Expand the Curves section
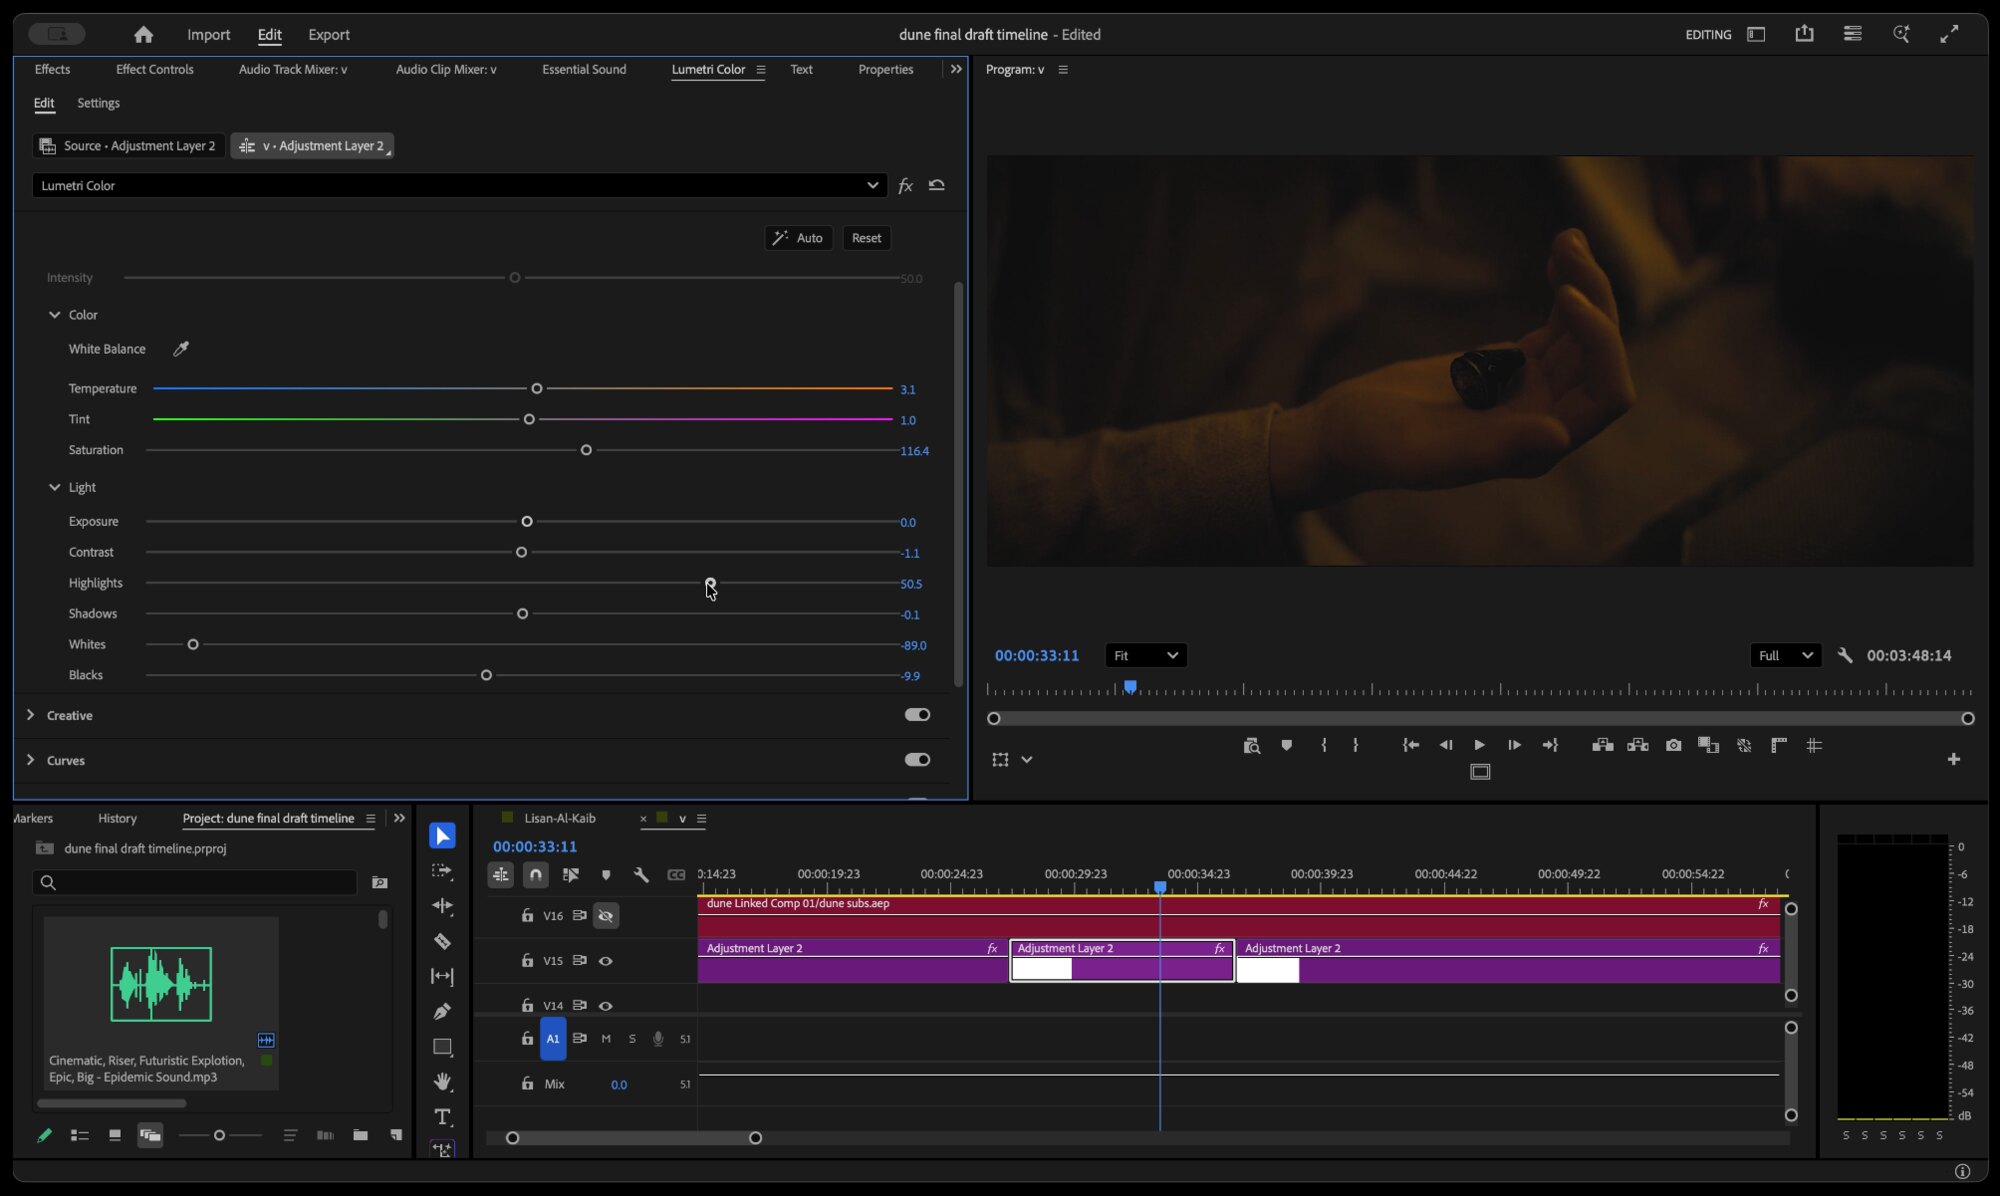Viewport: 2000px width, 1196px height. click(x=30, y=760)
